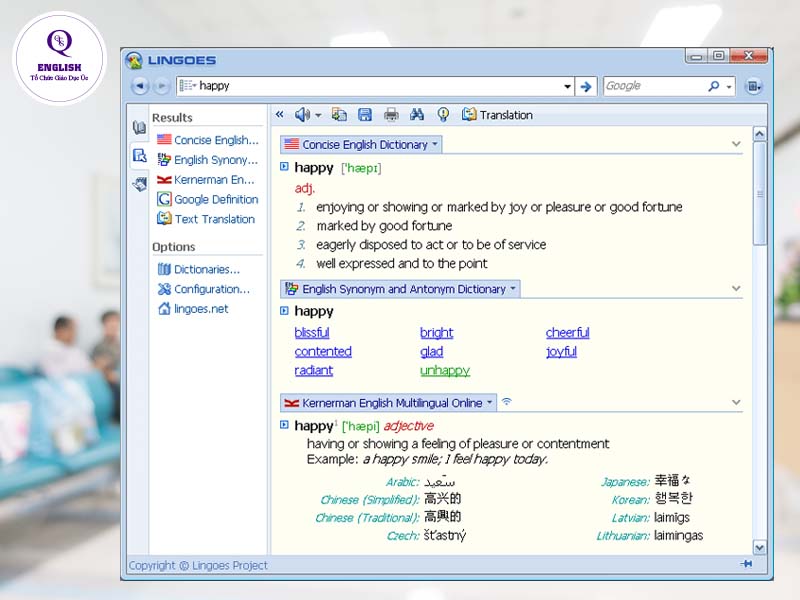Image resolution: width=800 pixels, height=600 pixels.
Task: Click the Translation toolbar button
Action: pyautogui.click(x=497, y=115)
